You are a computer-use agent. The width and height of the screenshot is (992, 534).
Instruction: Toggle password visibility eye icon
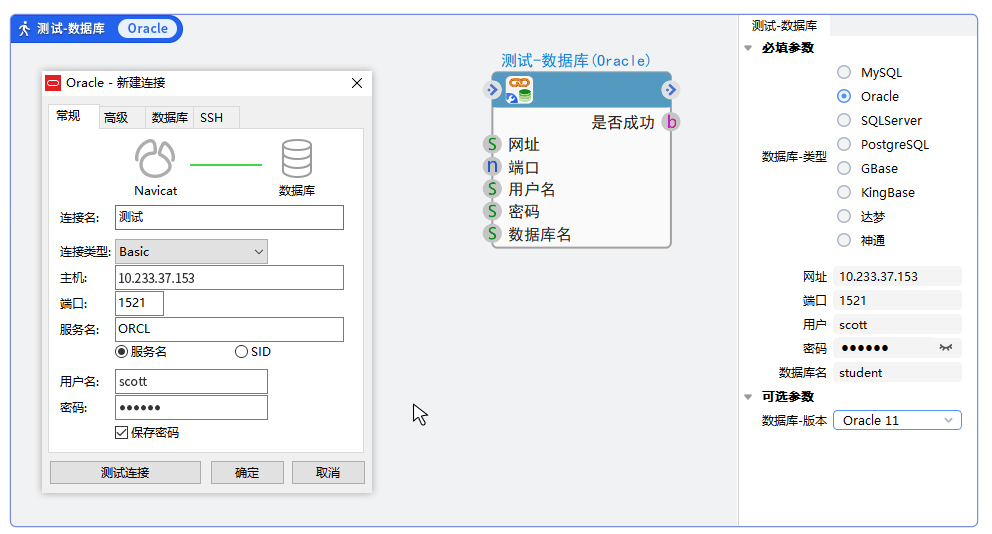[x=945, y=348]
